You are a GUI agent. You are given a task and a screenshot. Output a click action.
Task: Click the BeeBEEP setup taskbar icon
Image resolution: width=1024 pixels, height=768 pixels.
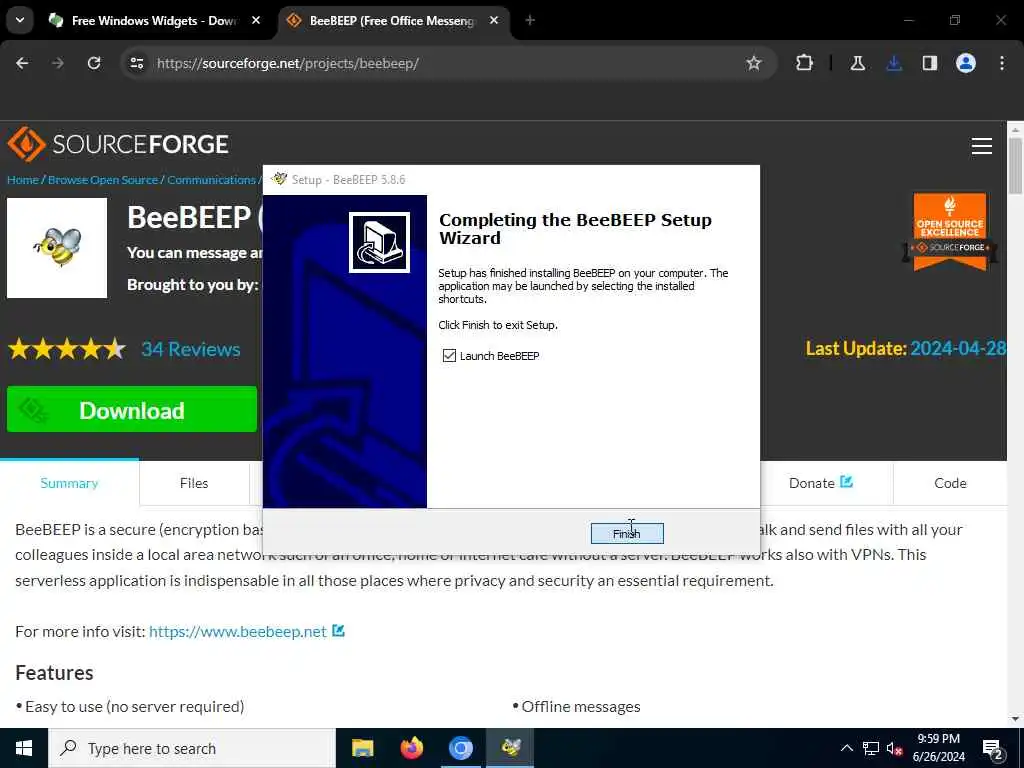coord(511,748)
